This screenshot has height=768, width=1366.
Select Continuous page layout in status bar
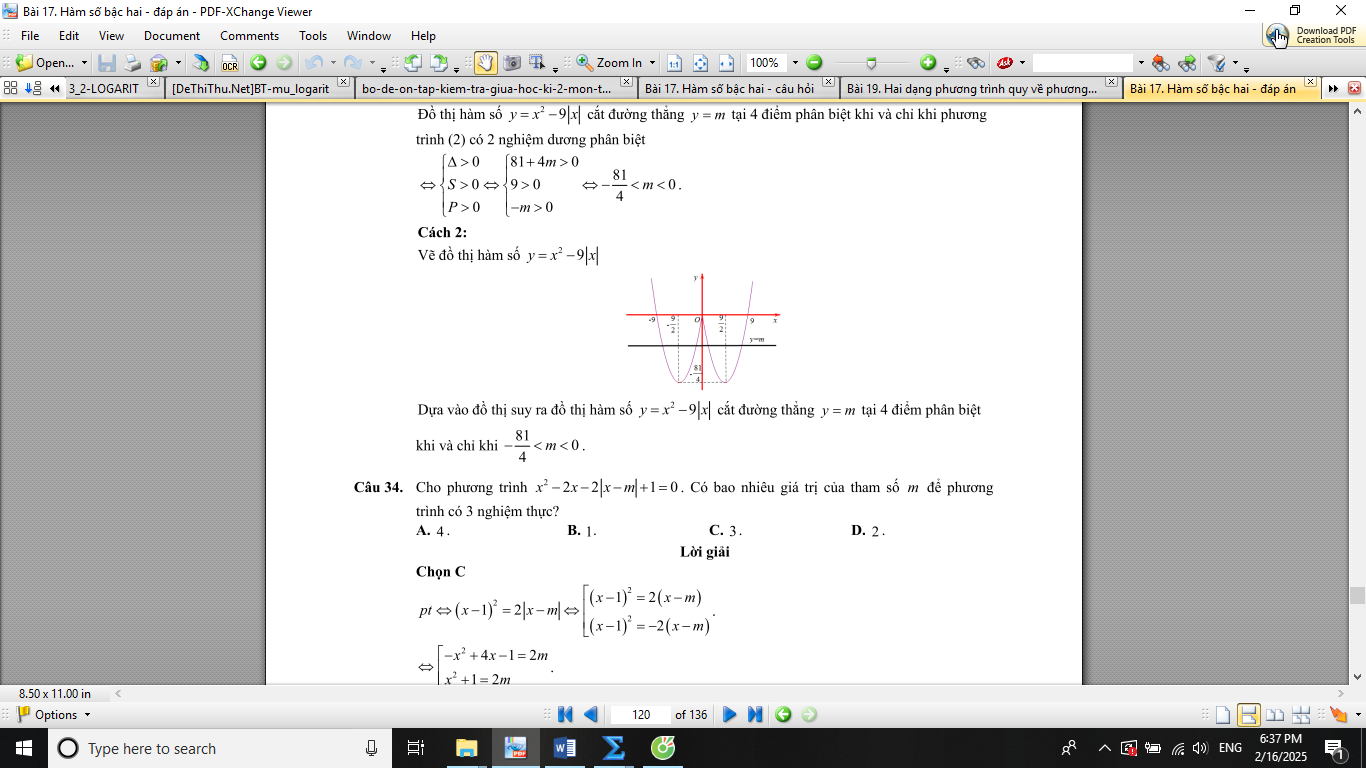click(x=1248, y=714)
